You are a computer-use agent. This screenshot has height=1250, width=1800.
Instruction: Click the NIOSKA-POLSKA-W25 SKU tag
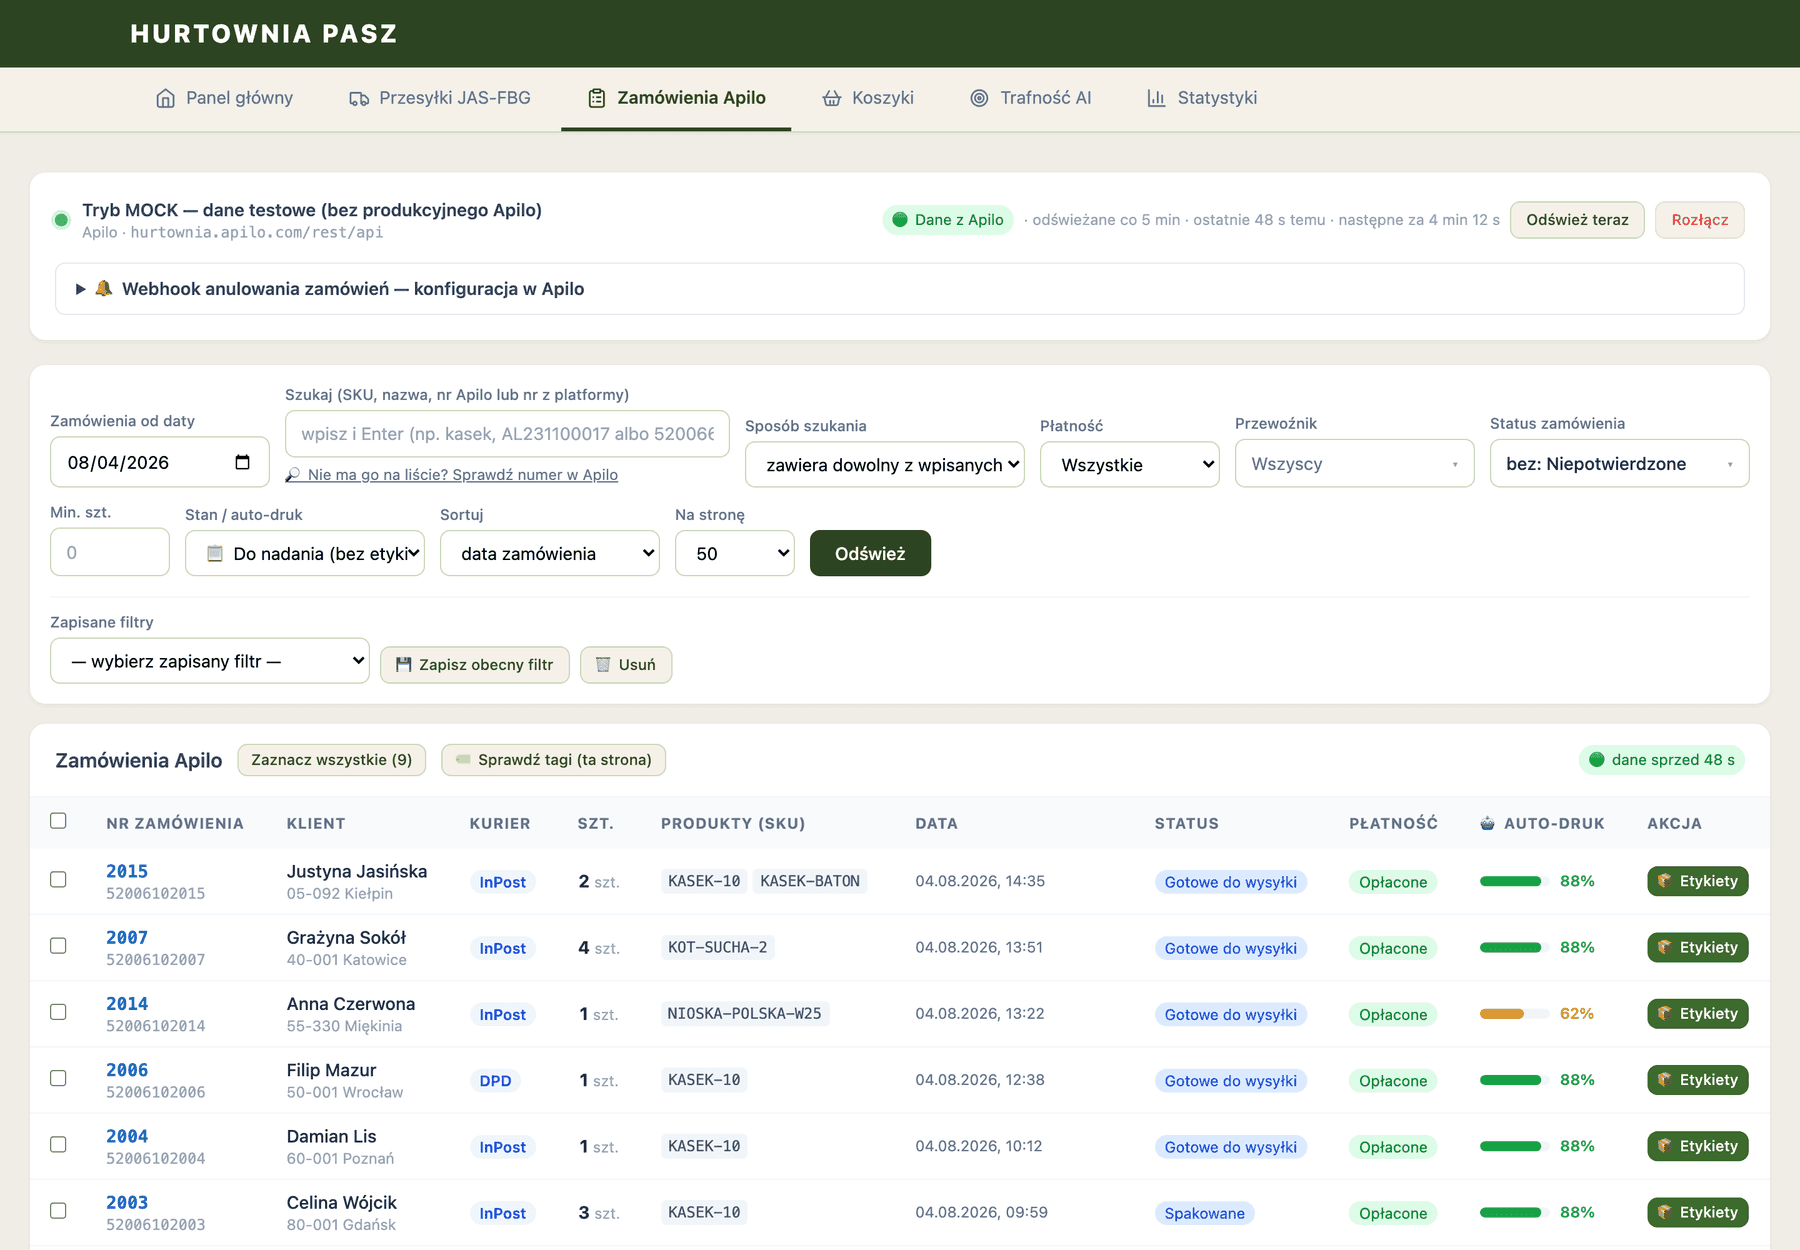pos(745,1014)
